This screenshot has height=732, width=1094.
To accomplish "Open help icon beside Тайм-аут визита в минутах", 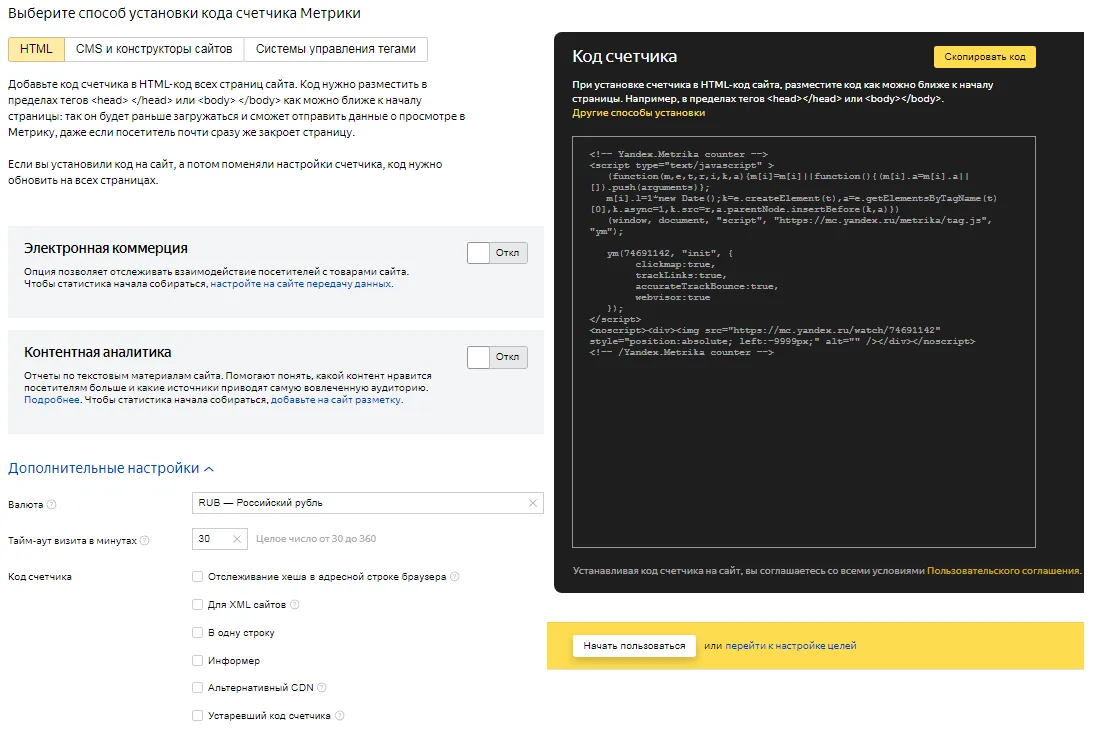I will 144,541.
